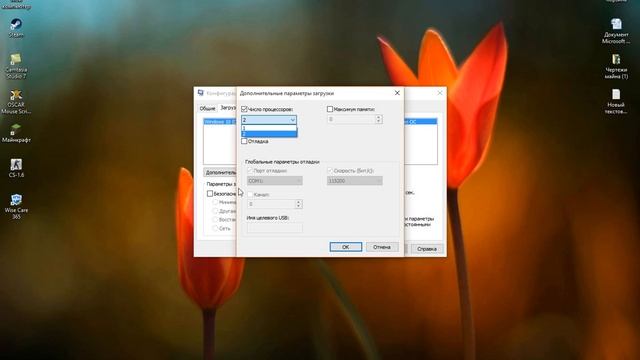The width and height of the screenshot is (640, 360).
Task: Select the Майнкрафт desktop shortcut
Action: point(16,133)
